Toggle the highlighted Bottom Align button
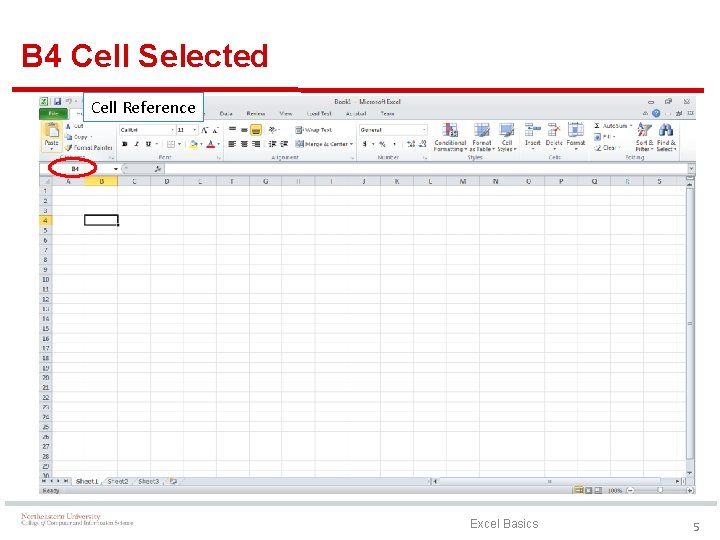Screen dimensions: 720x540 [256, 130]
